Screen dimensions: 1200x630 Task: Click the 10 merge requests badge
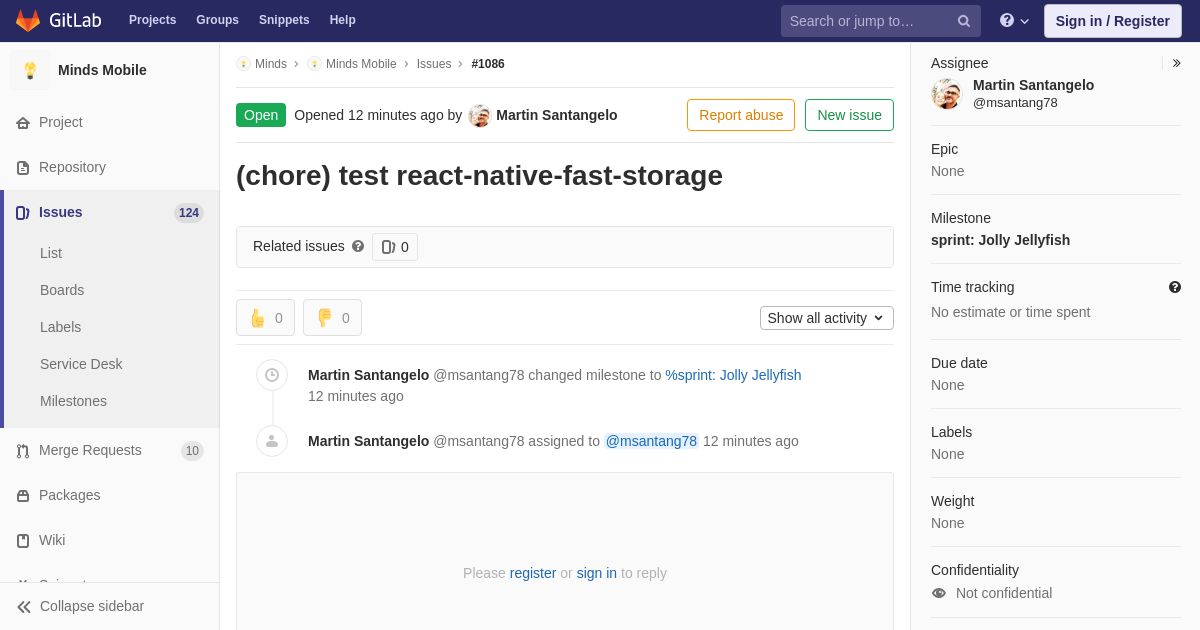pos(192,451)
